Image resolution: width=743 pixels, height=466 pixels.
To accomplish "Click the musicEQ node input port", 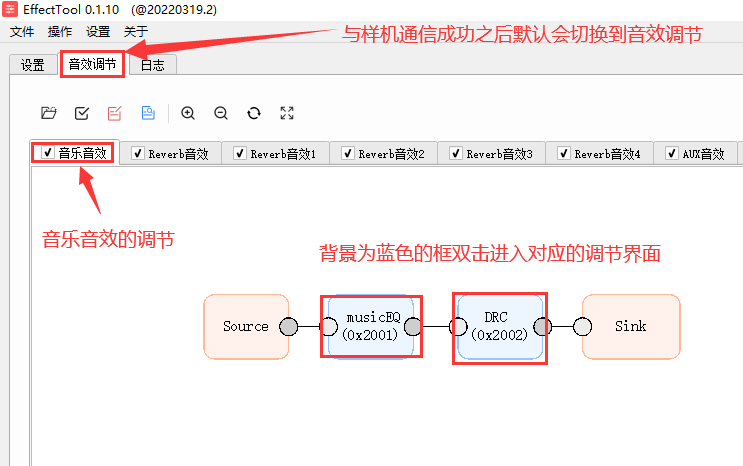I will 328,327.
